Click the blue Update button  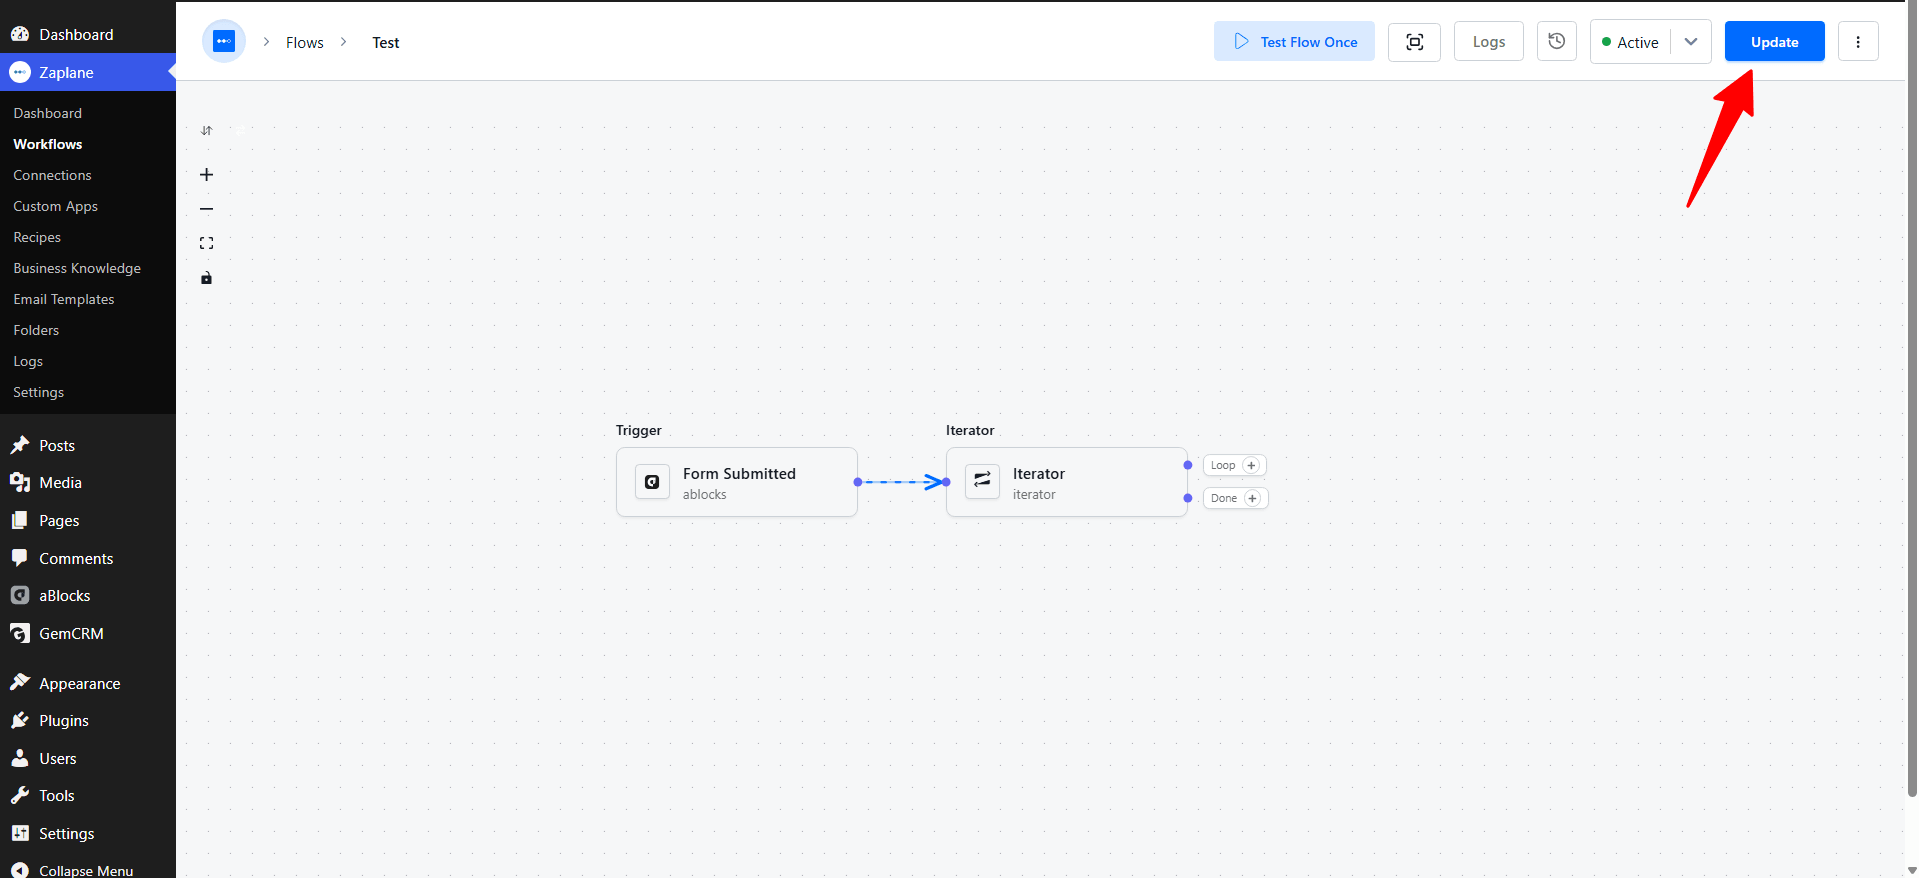(1775, 42)
